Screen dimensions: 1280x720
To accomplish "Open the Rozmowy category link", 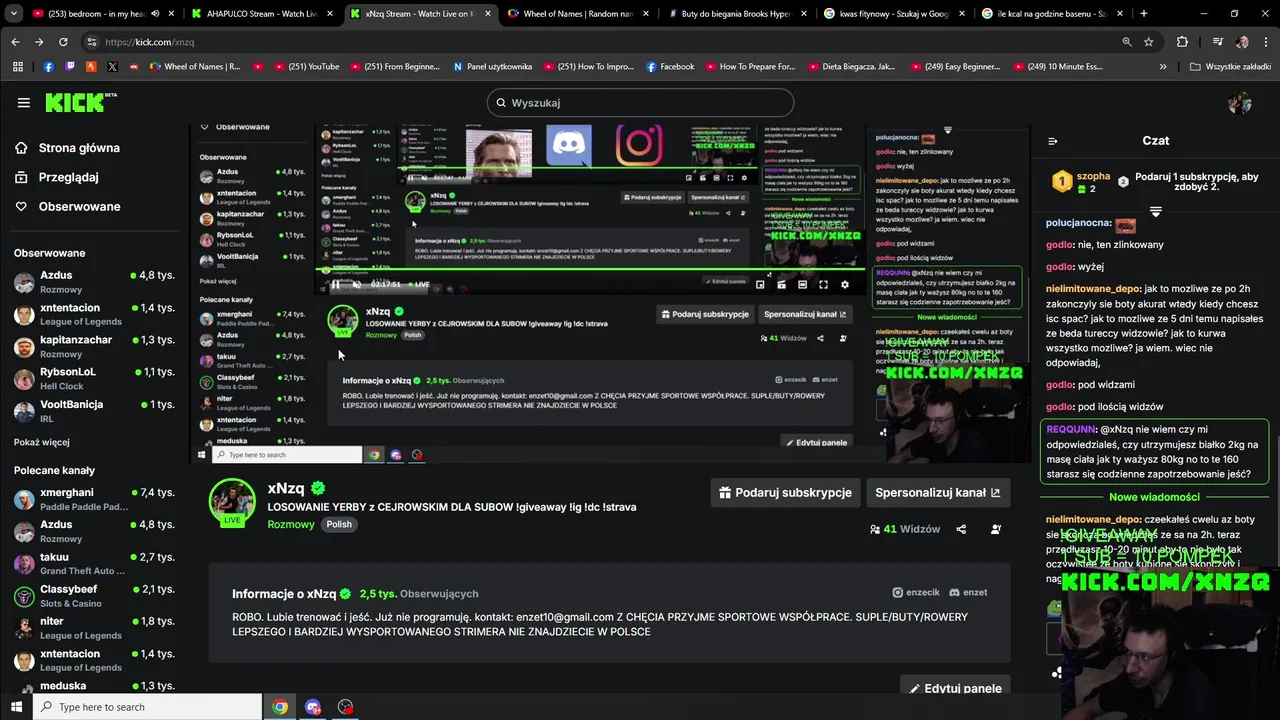I will 291,524.
